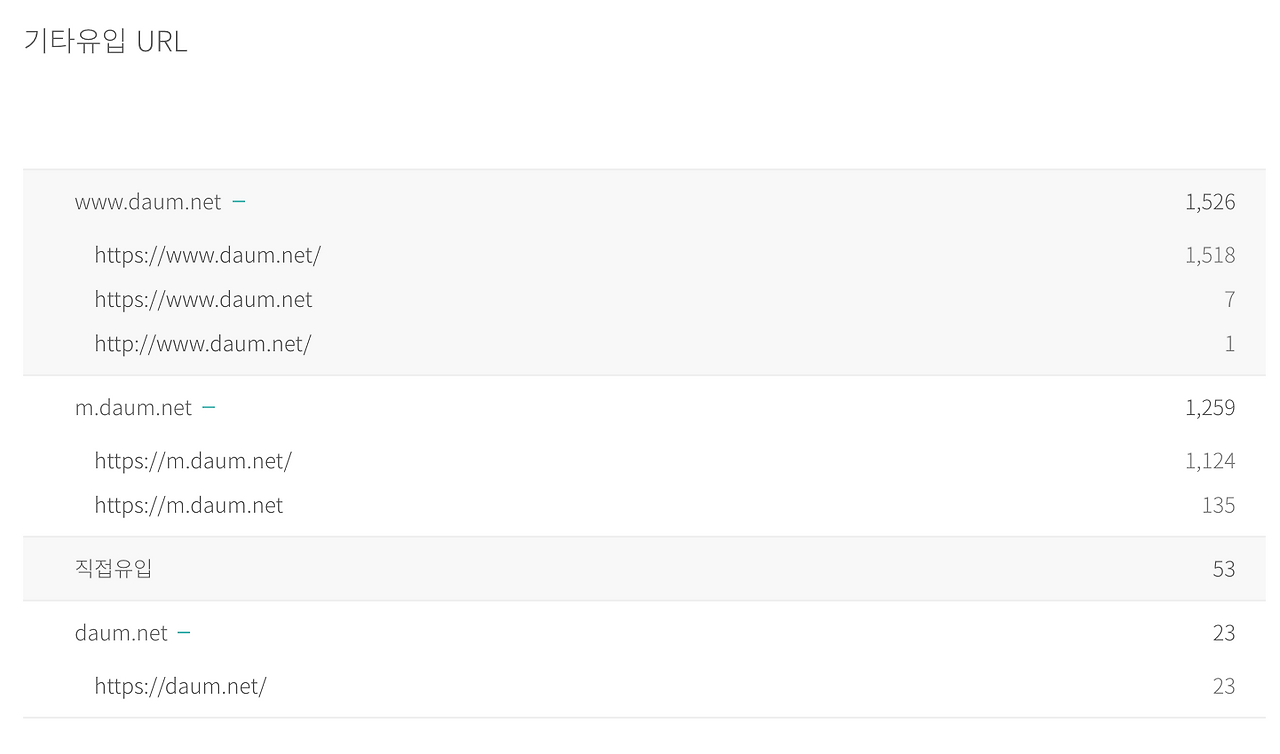Click the 53 count beside 직접유입
Image resolution: width=1280 pixels, height=754 pixels.
click(1224, 568)
